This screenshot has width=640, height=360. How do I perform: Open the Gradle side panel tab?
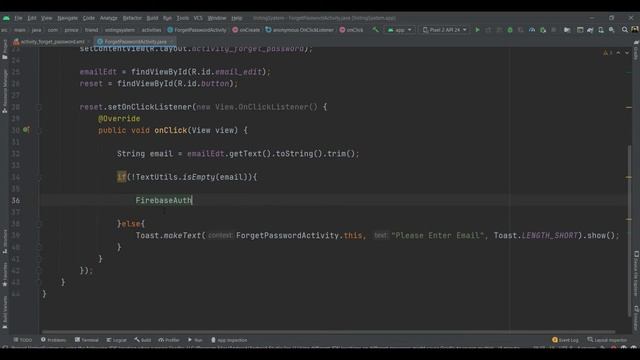tap(636, 50)
